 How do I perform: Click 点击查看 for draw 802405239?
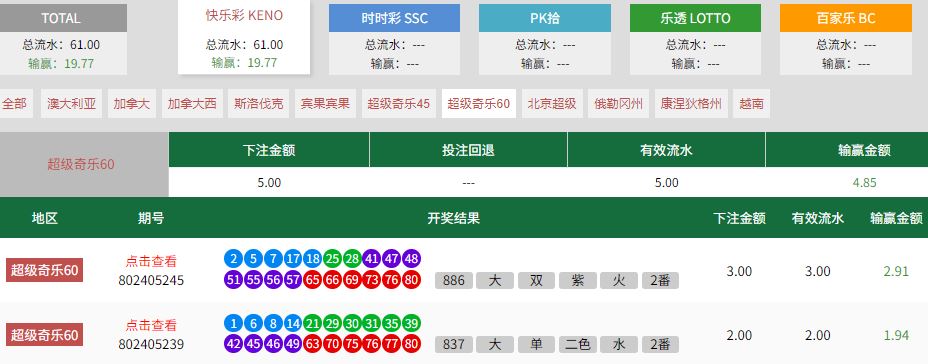(151, 325)
